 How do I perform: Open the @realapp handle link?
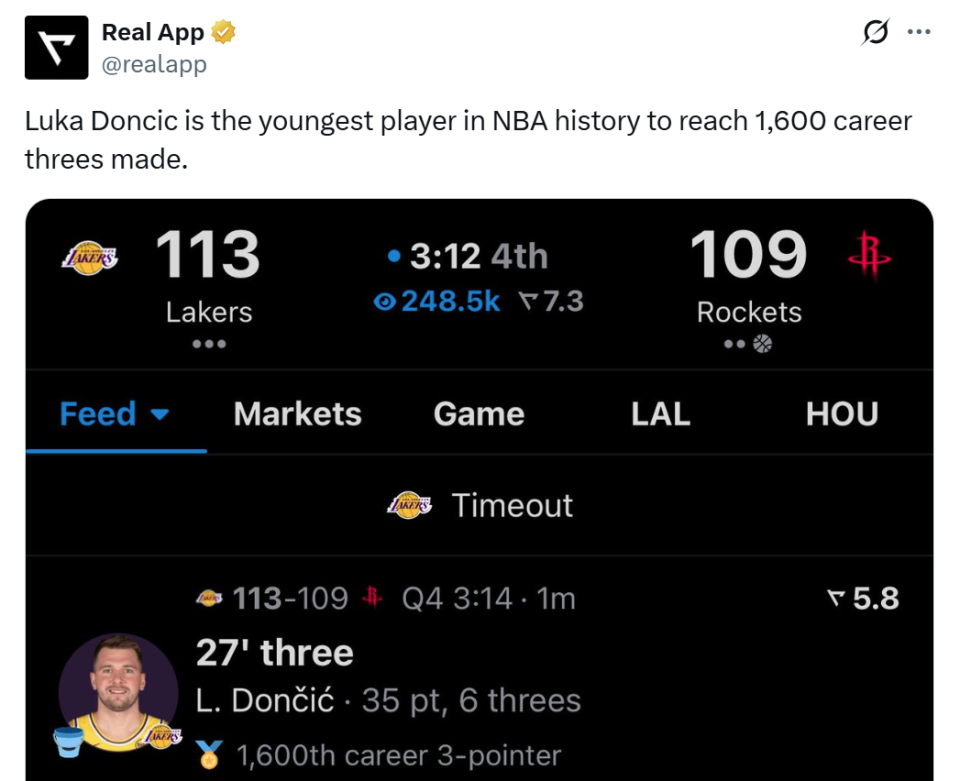tap(154, 64)
